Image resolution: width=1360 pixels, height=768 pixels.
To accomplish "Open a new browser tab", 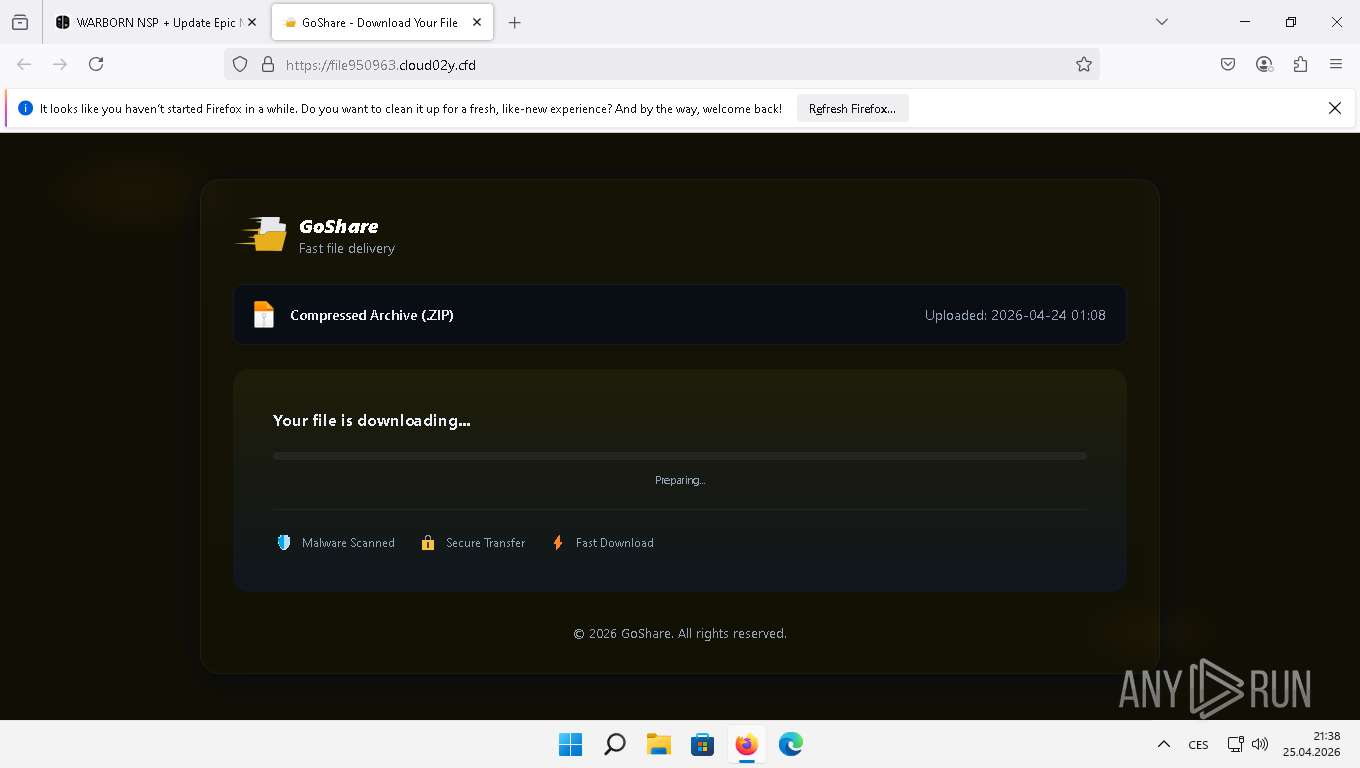I will [x=514, y=22].
